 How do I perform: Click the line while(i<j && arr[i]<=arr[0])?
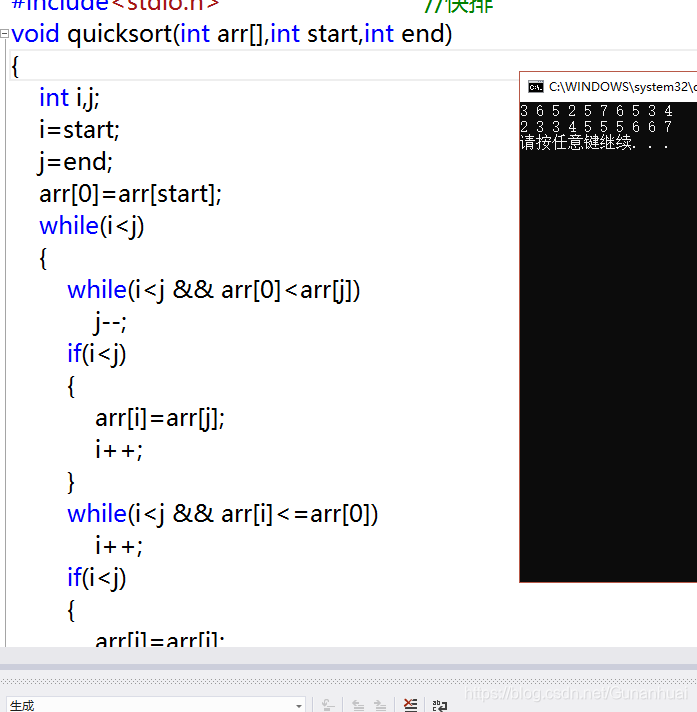(x=222, y=514)
